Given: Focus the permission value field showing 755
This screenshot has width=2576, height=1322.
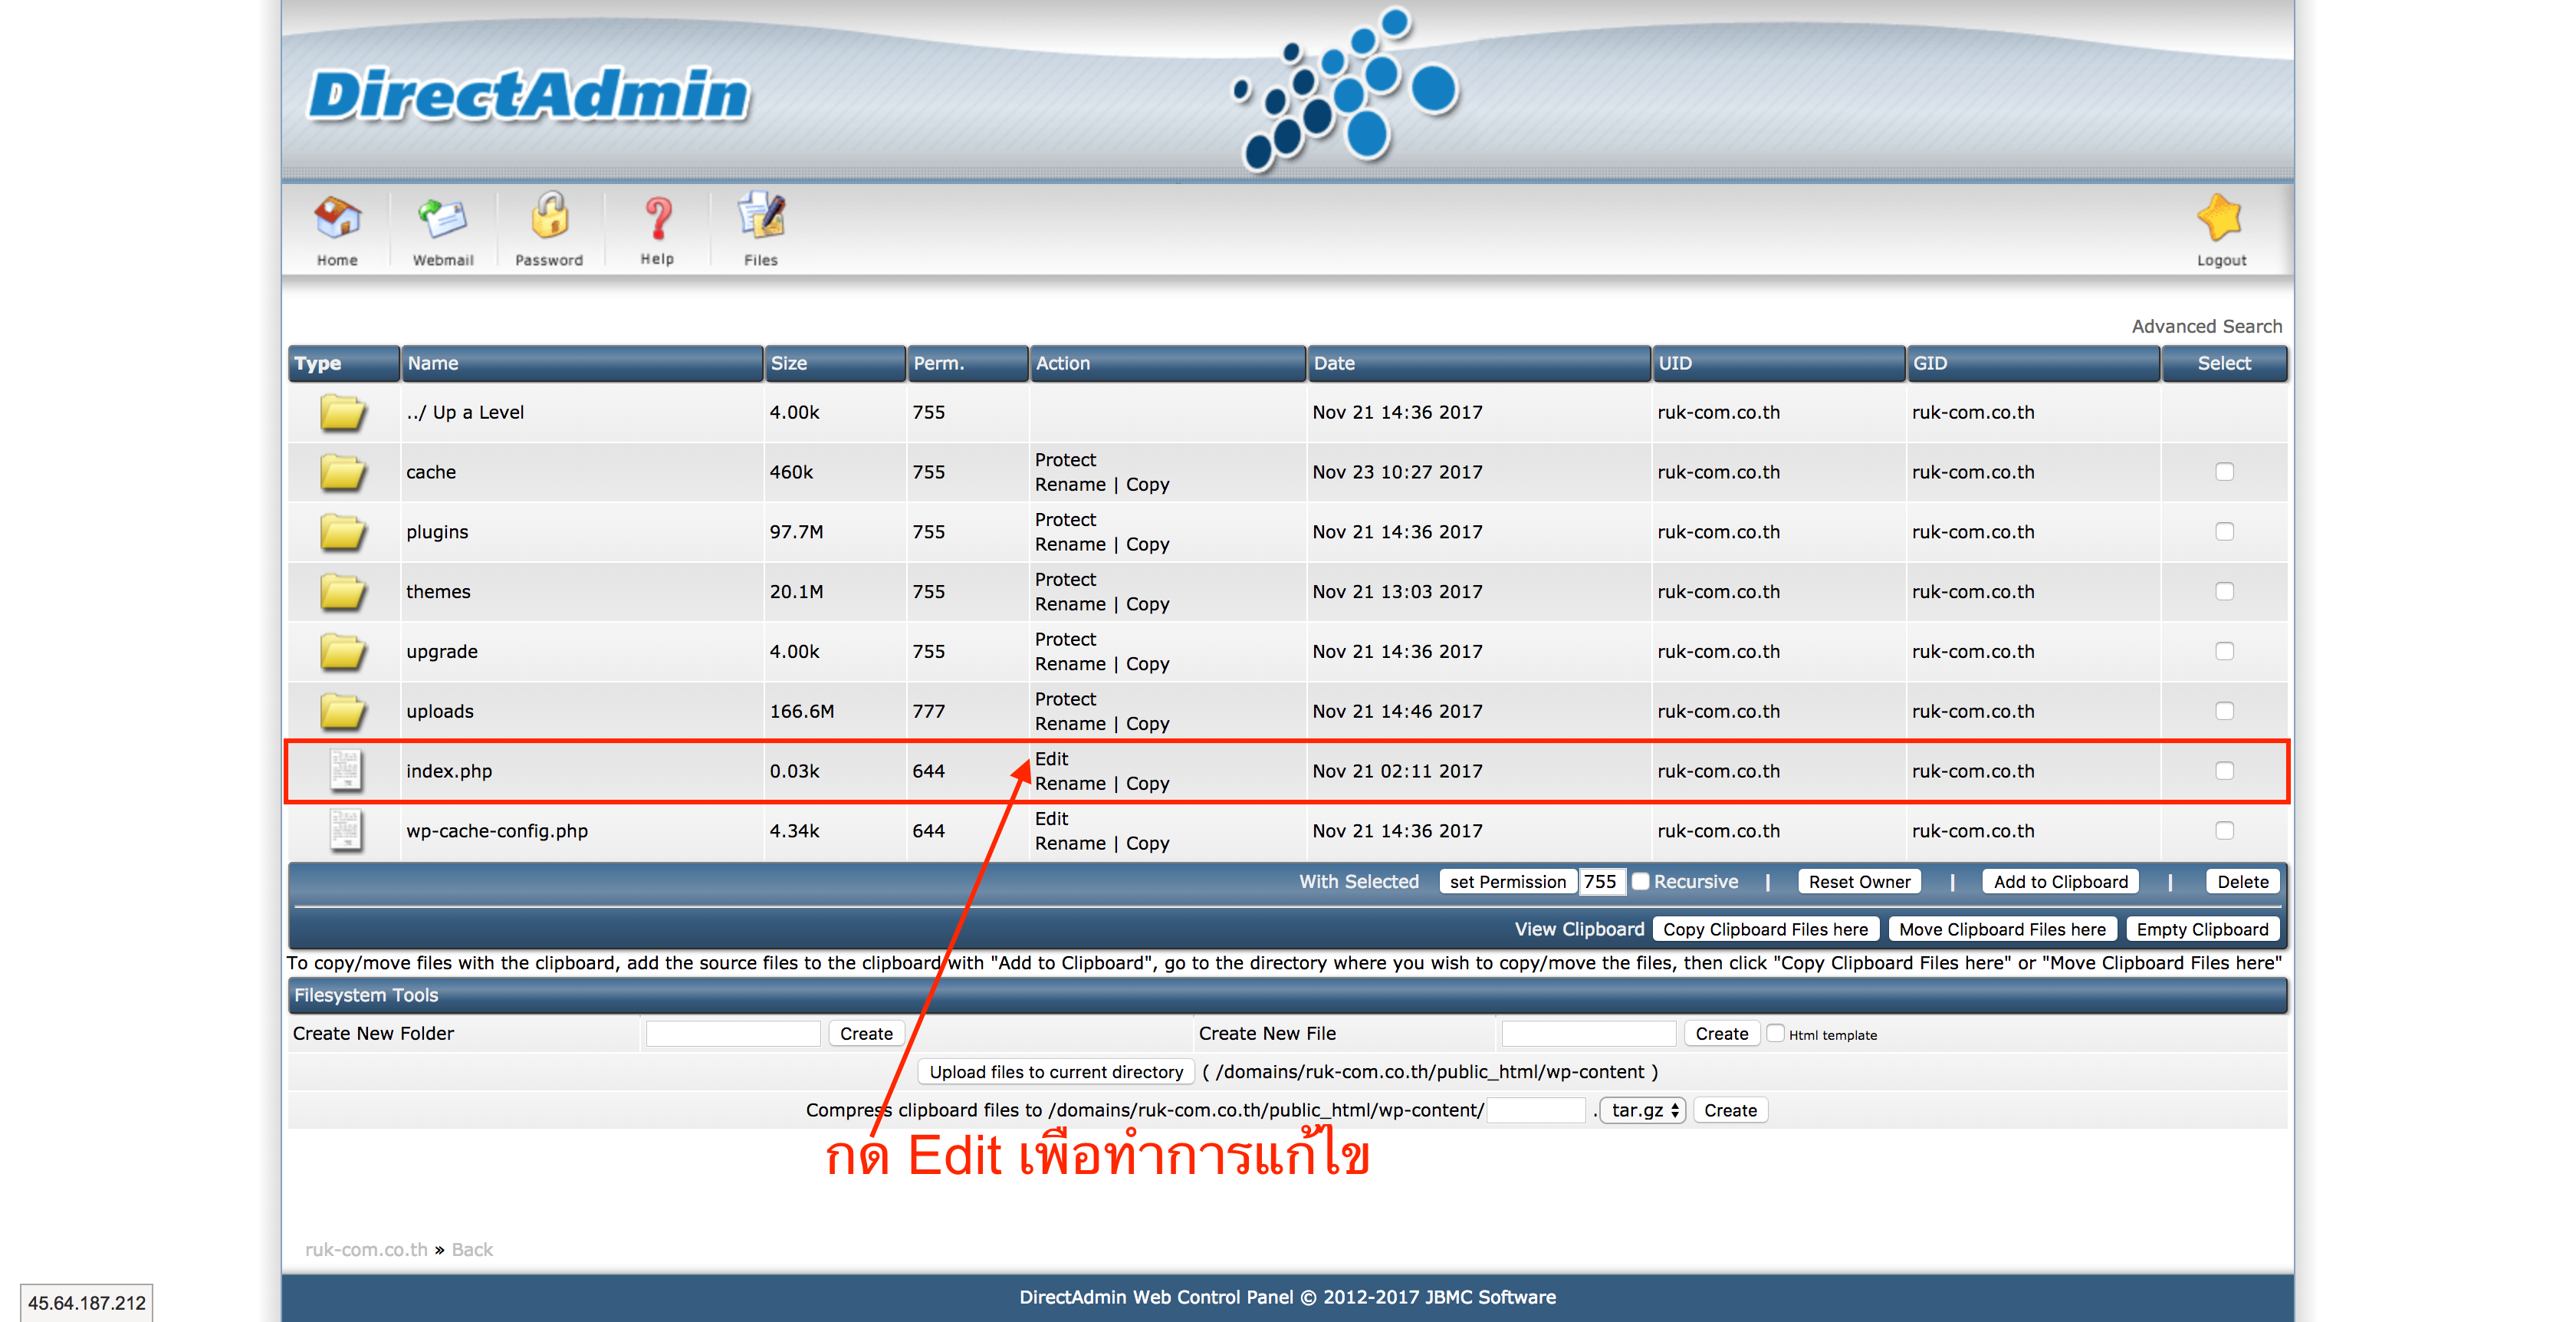Looking at the screenshot, I should (1602, 882).
